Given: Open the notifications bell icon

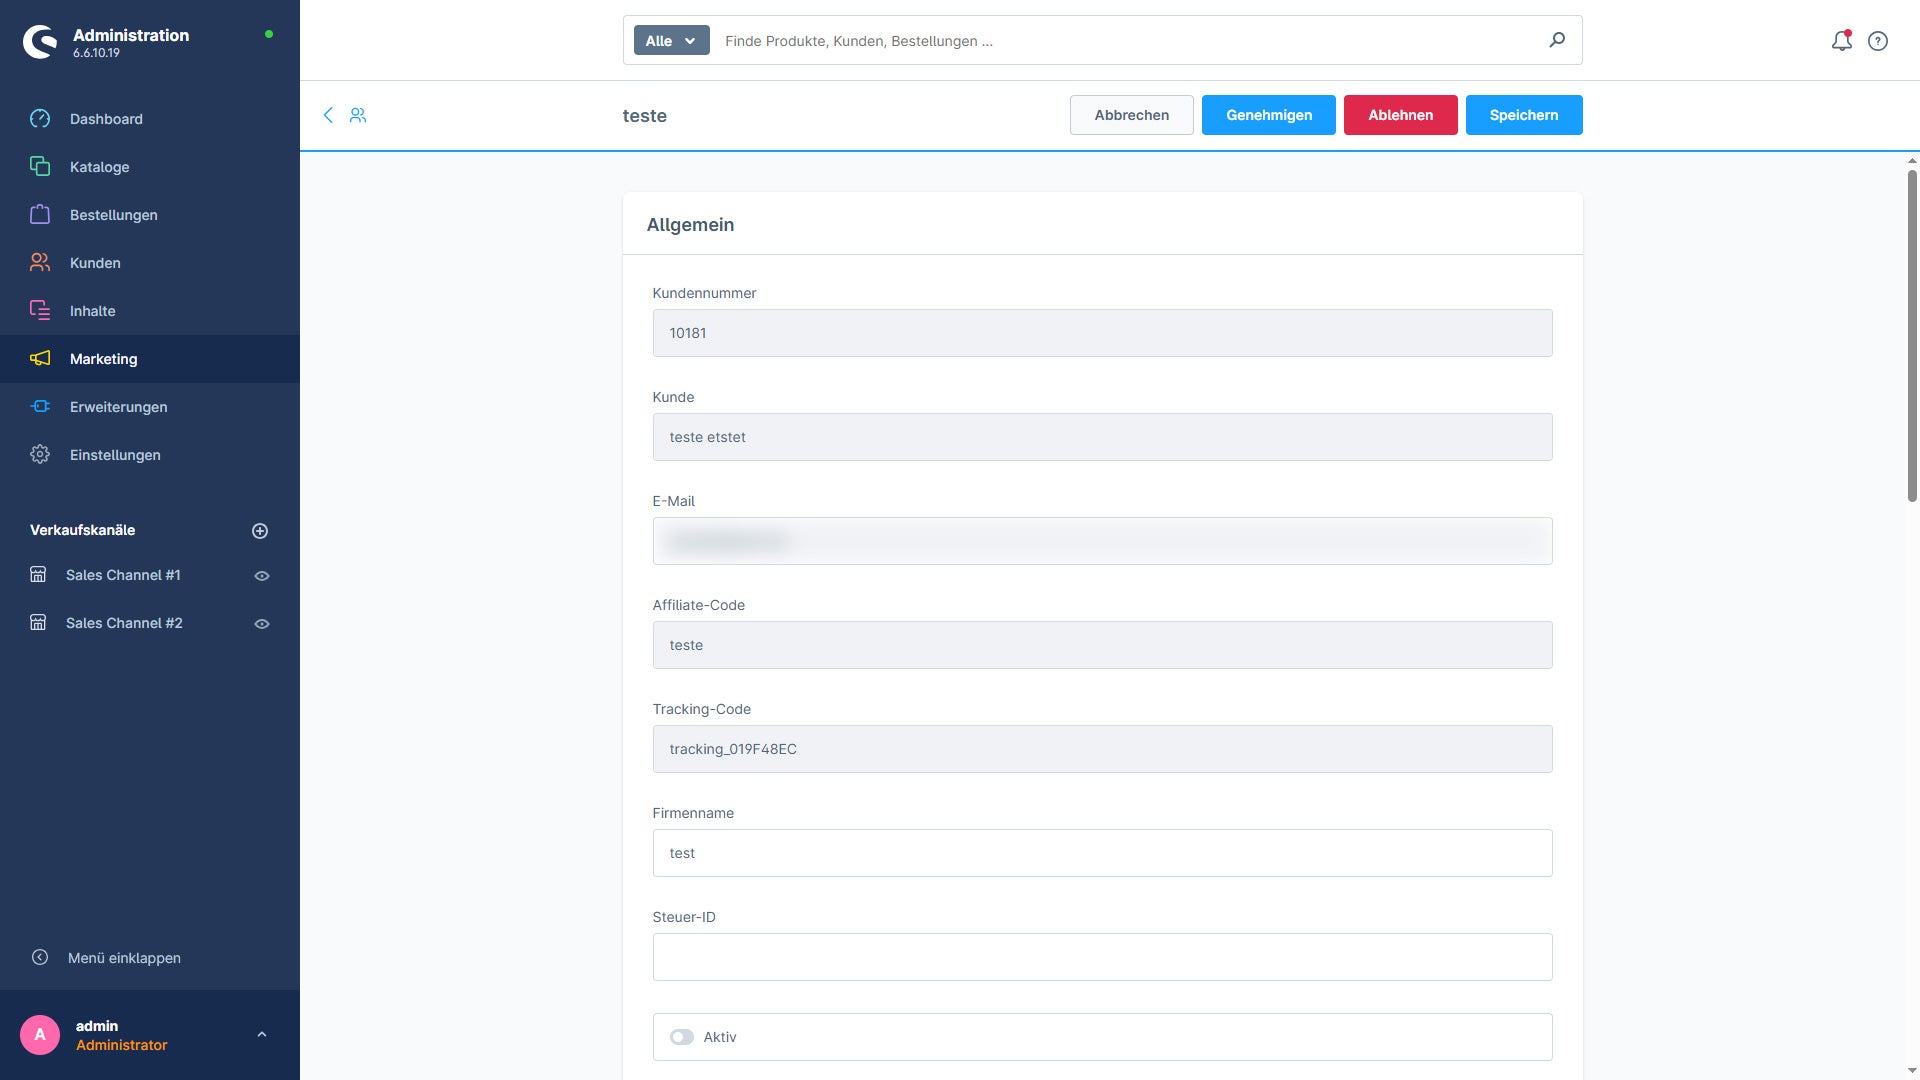Looking at the screenshot, I should [x=1841, y=41].
